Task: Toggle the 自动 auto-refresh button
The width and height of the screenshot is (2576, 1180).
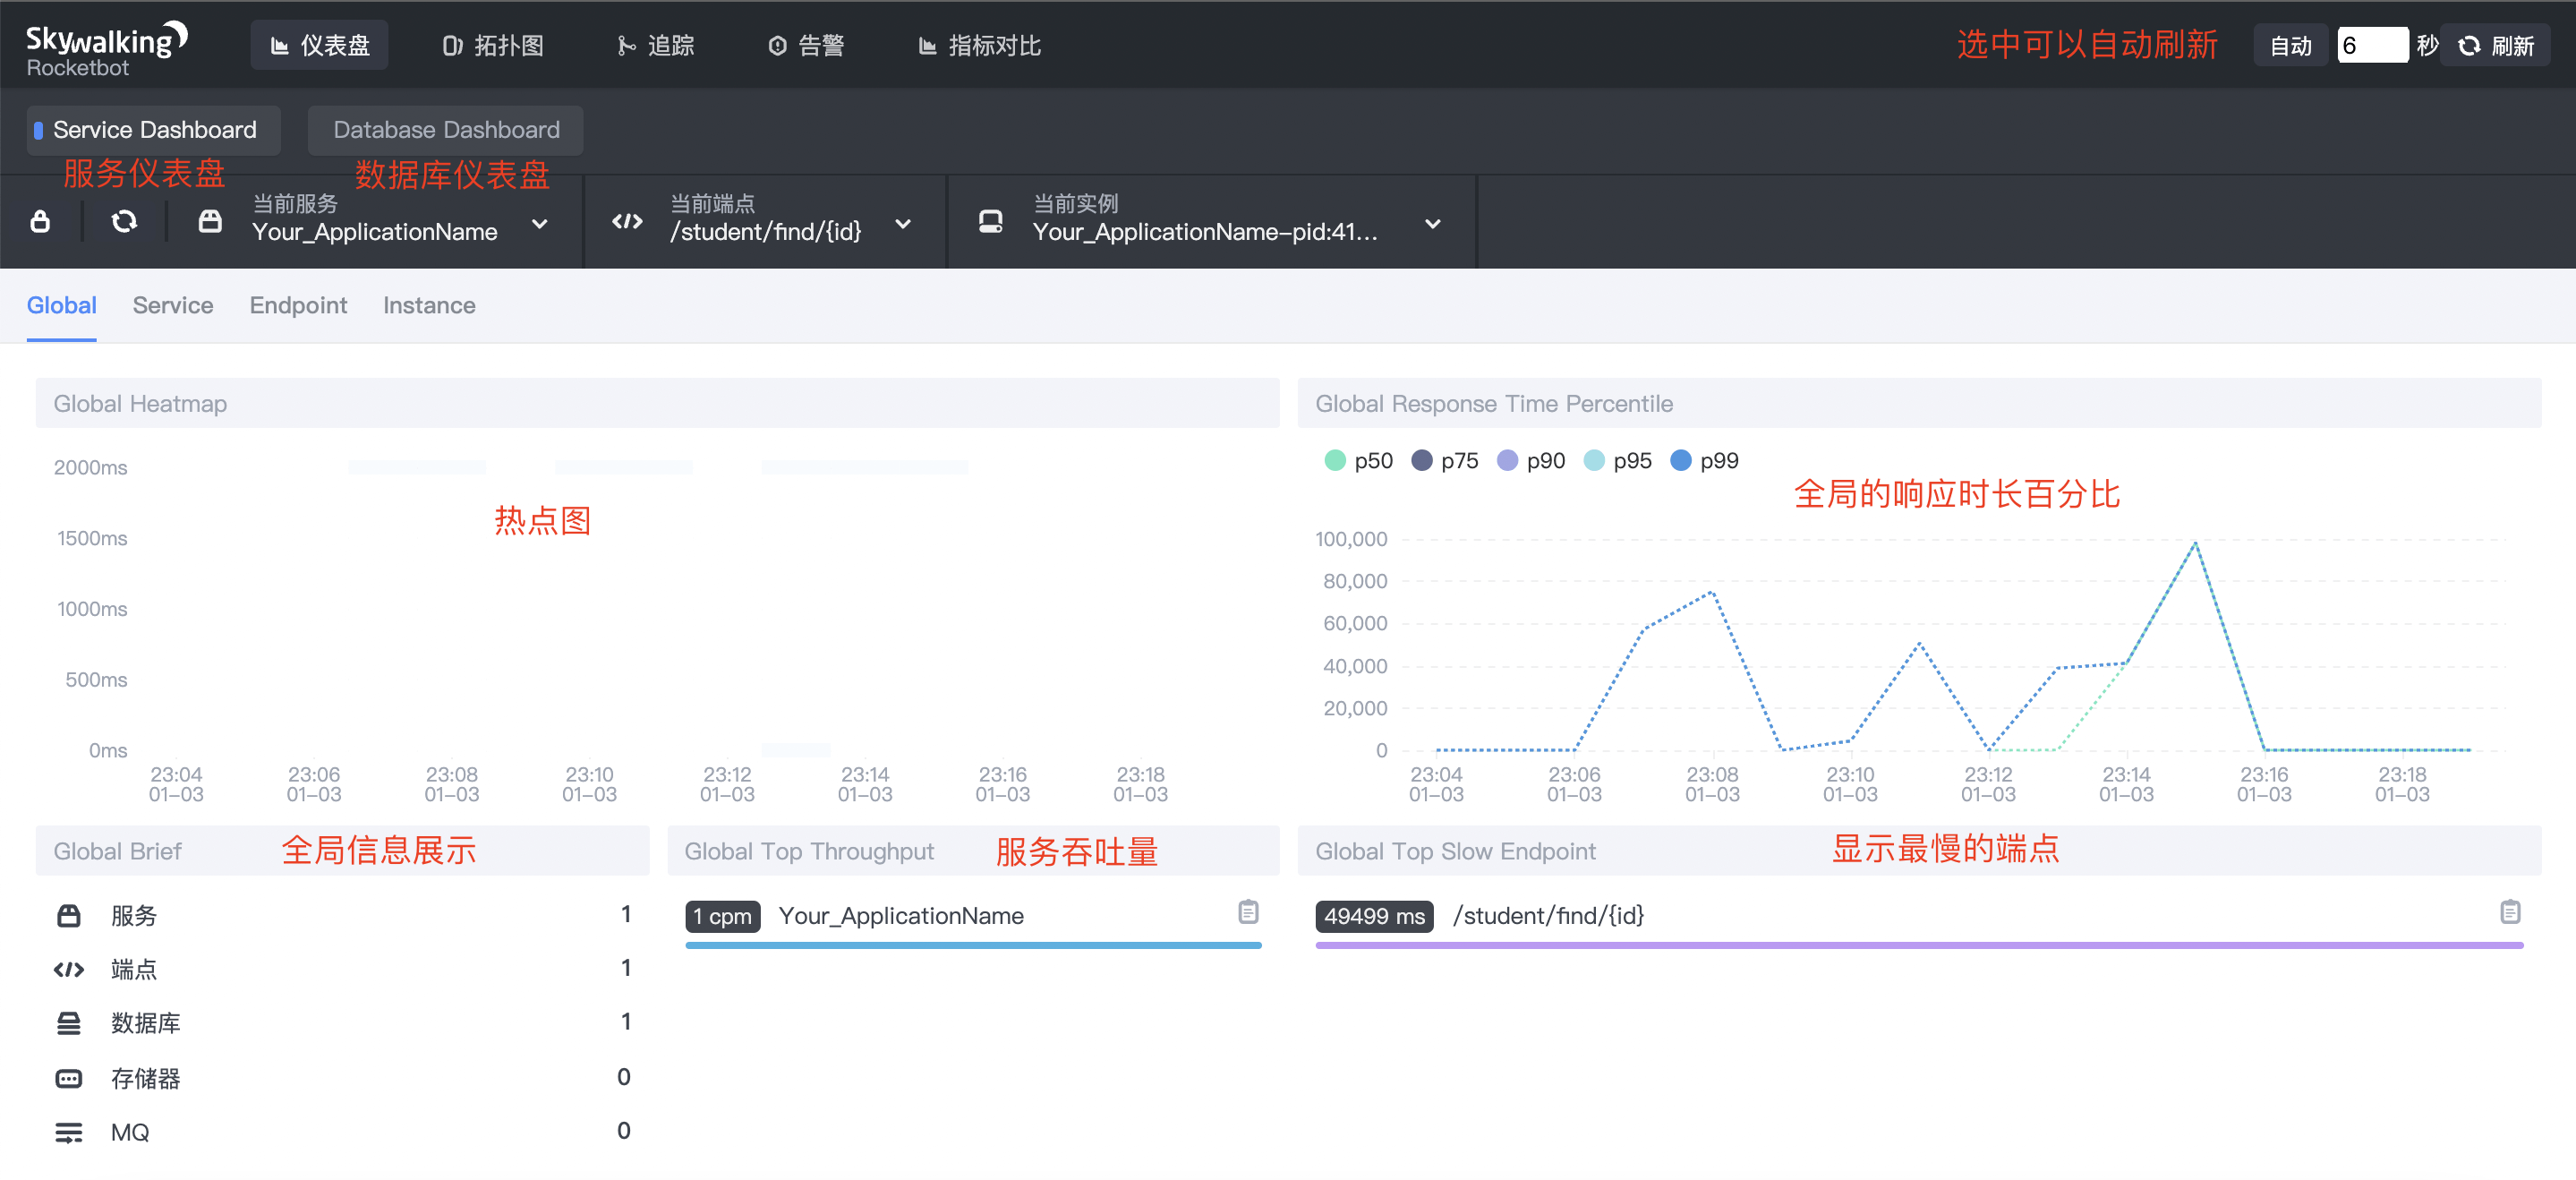Action: [x=2290, y=46]
